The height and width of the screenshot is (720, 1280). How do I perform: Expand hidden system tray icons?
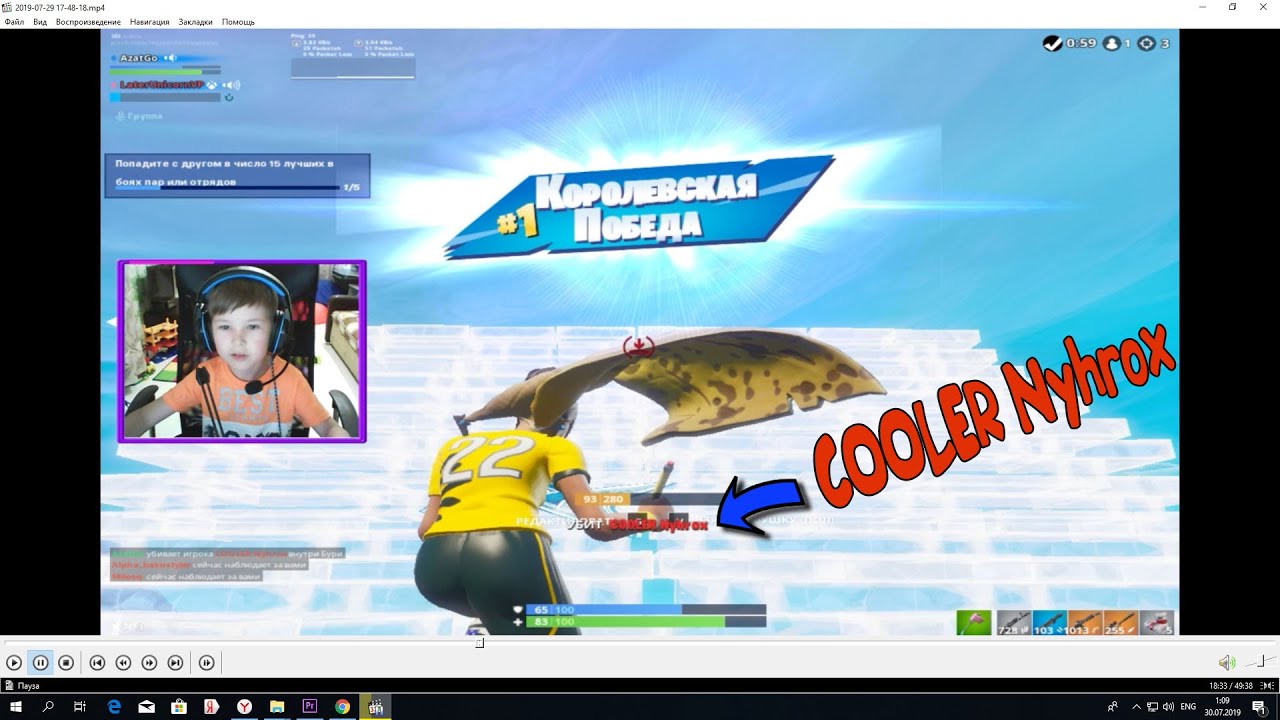click(1135, 707)
